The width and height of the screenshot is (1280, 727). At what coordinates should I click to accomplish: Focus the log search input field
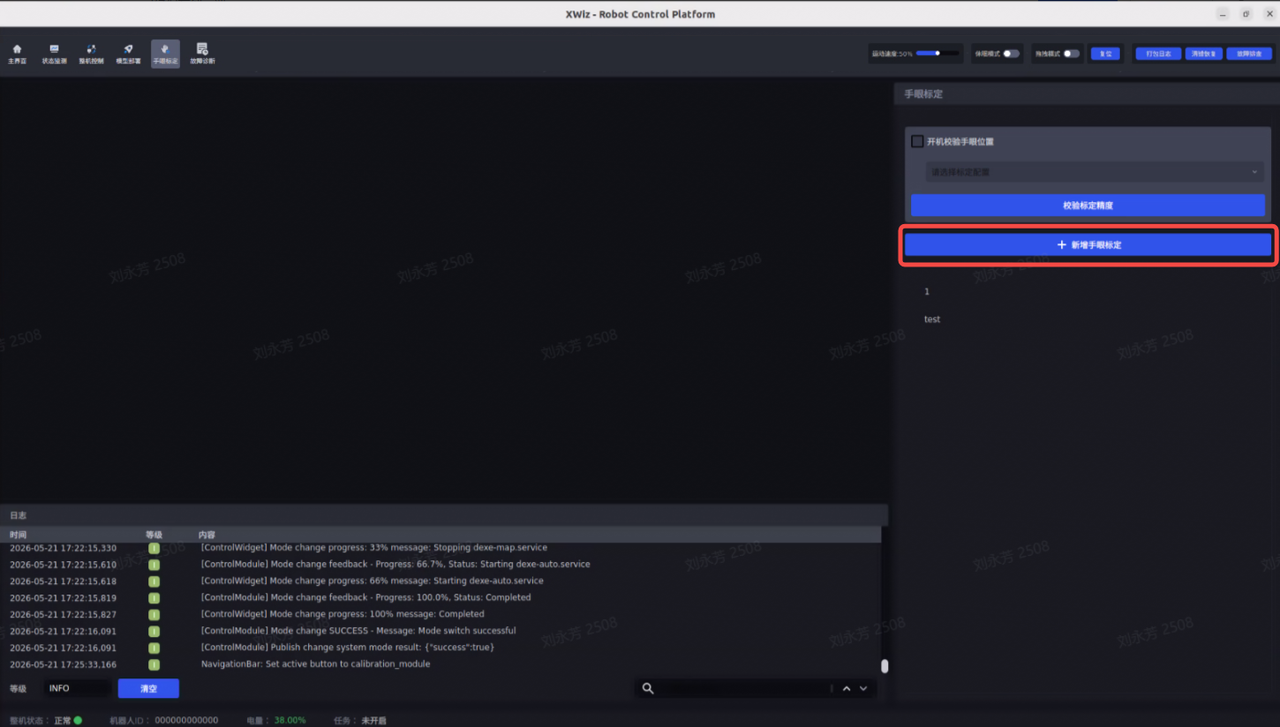coord(745,688)
